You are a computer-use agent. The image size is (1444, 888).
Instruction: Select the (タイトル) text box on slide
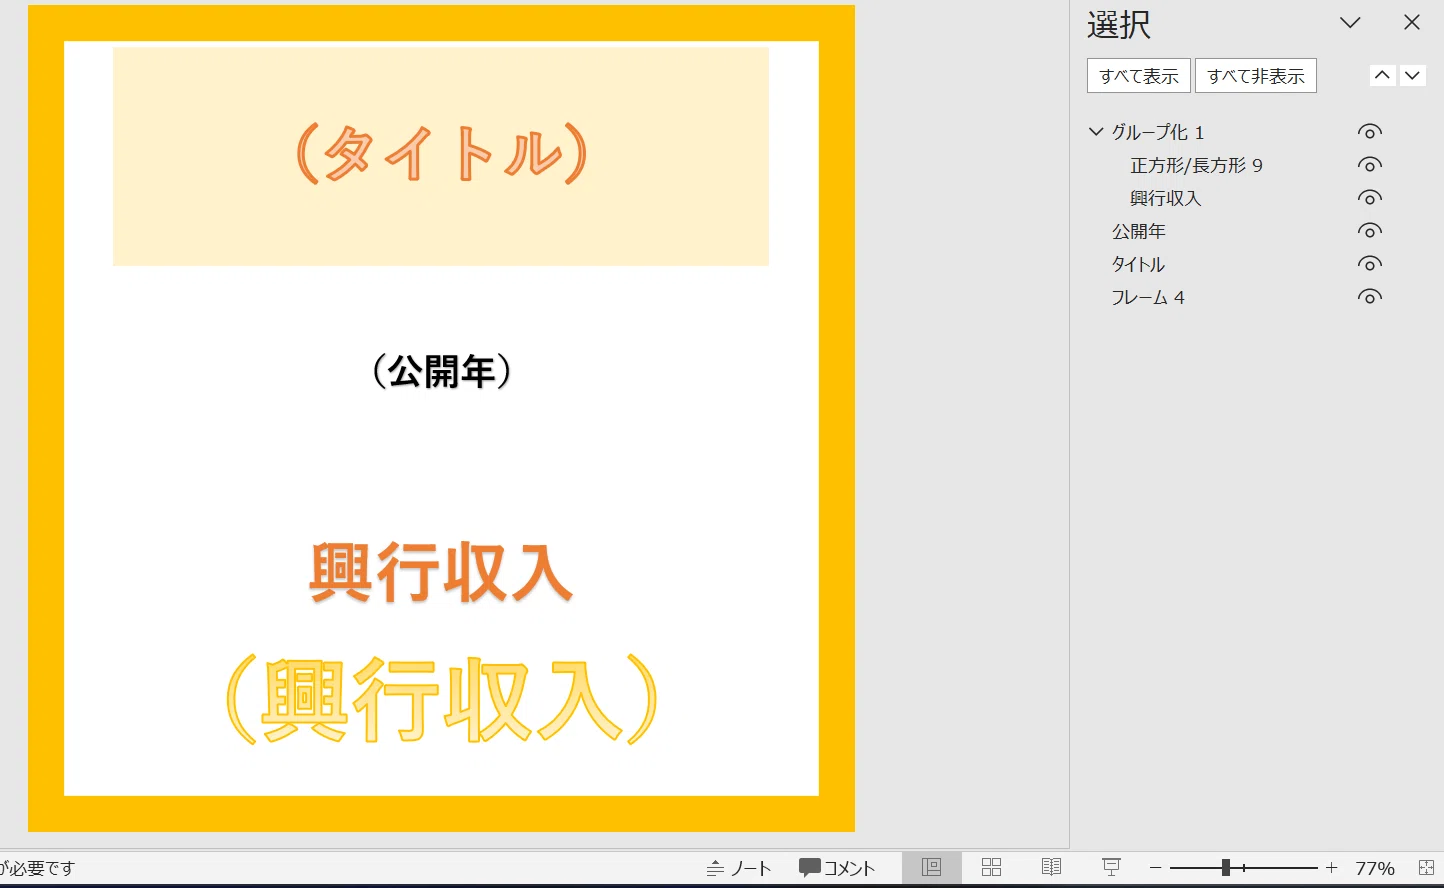point(441,155)
